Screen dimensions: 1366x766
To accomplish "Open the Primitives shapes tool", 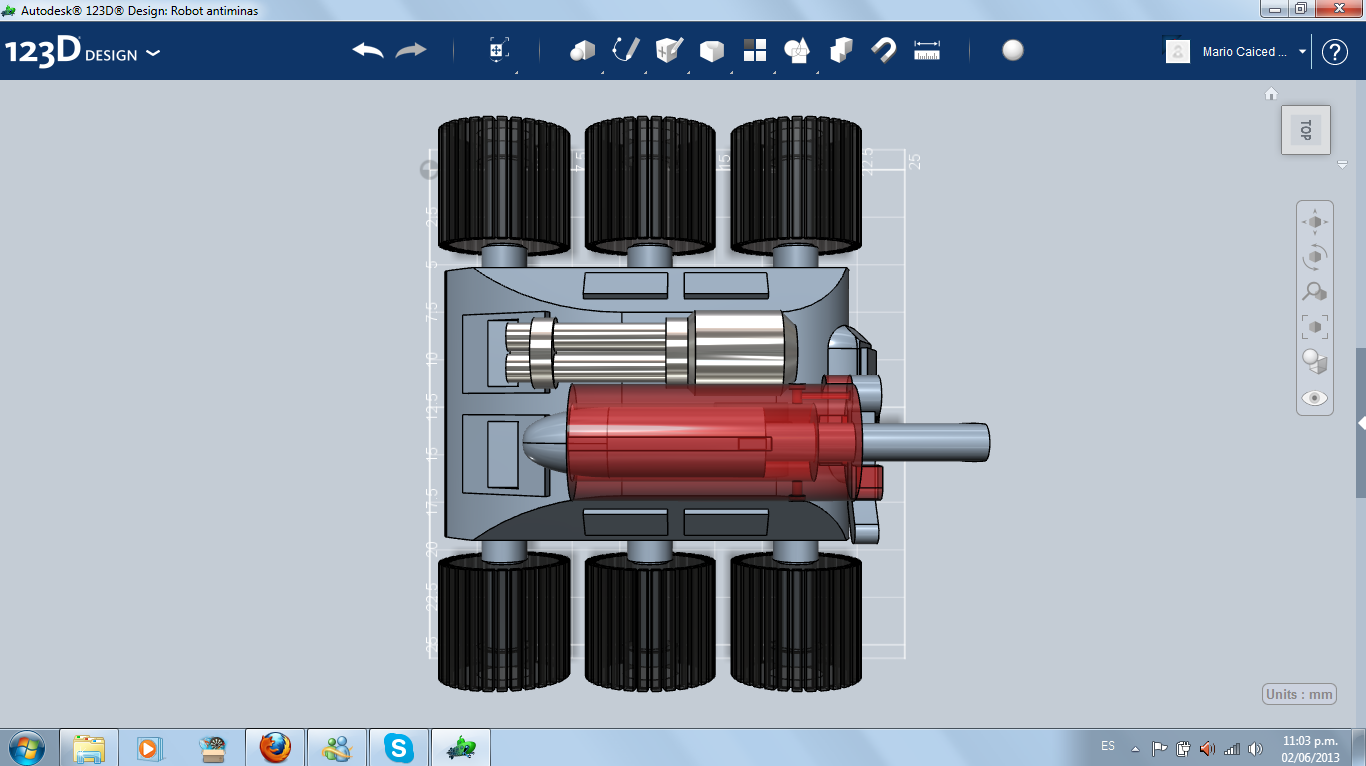I will (x=582, y=51).
